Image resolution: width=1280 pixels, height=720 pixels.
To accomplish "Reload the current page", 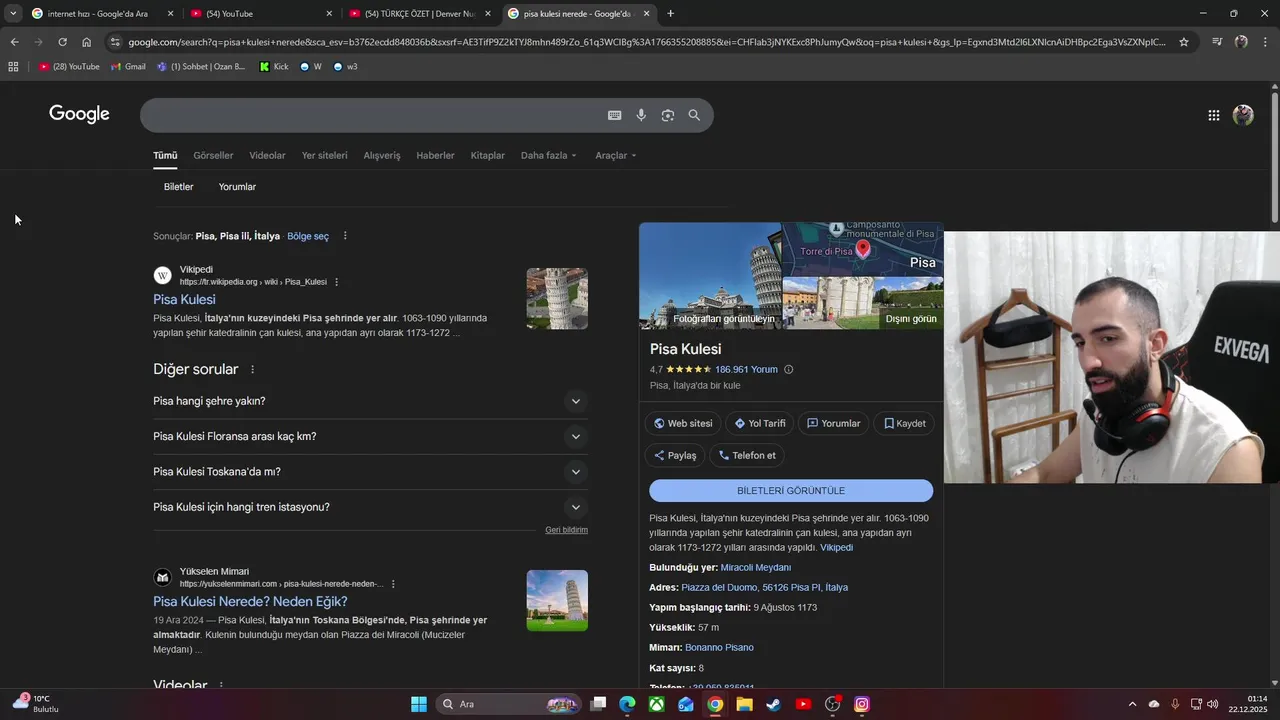I will point(62,42).
